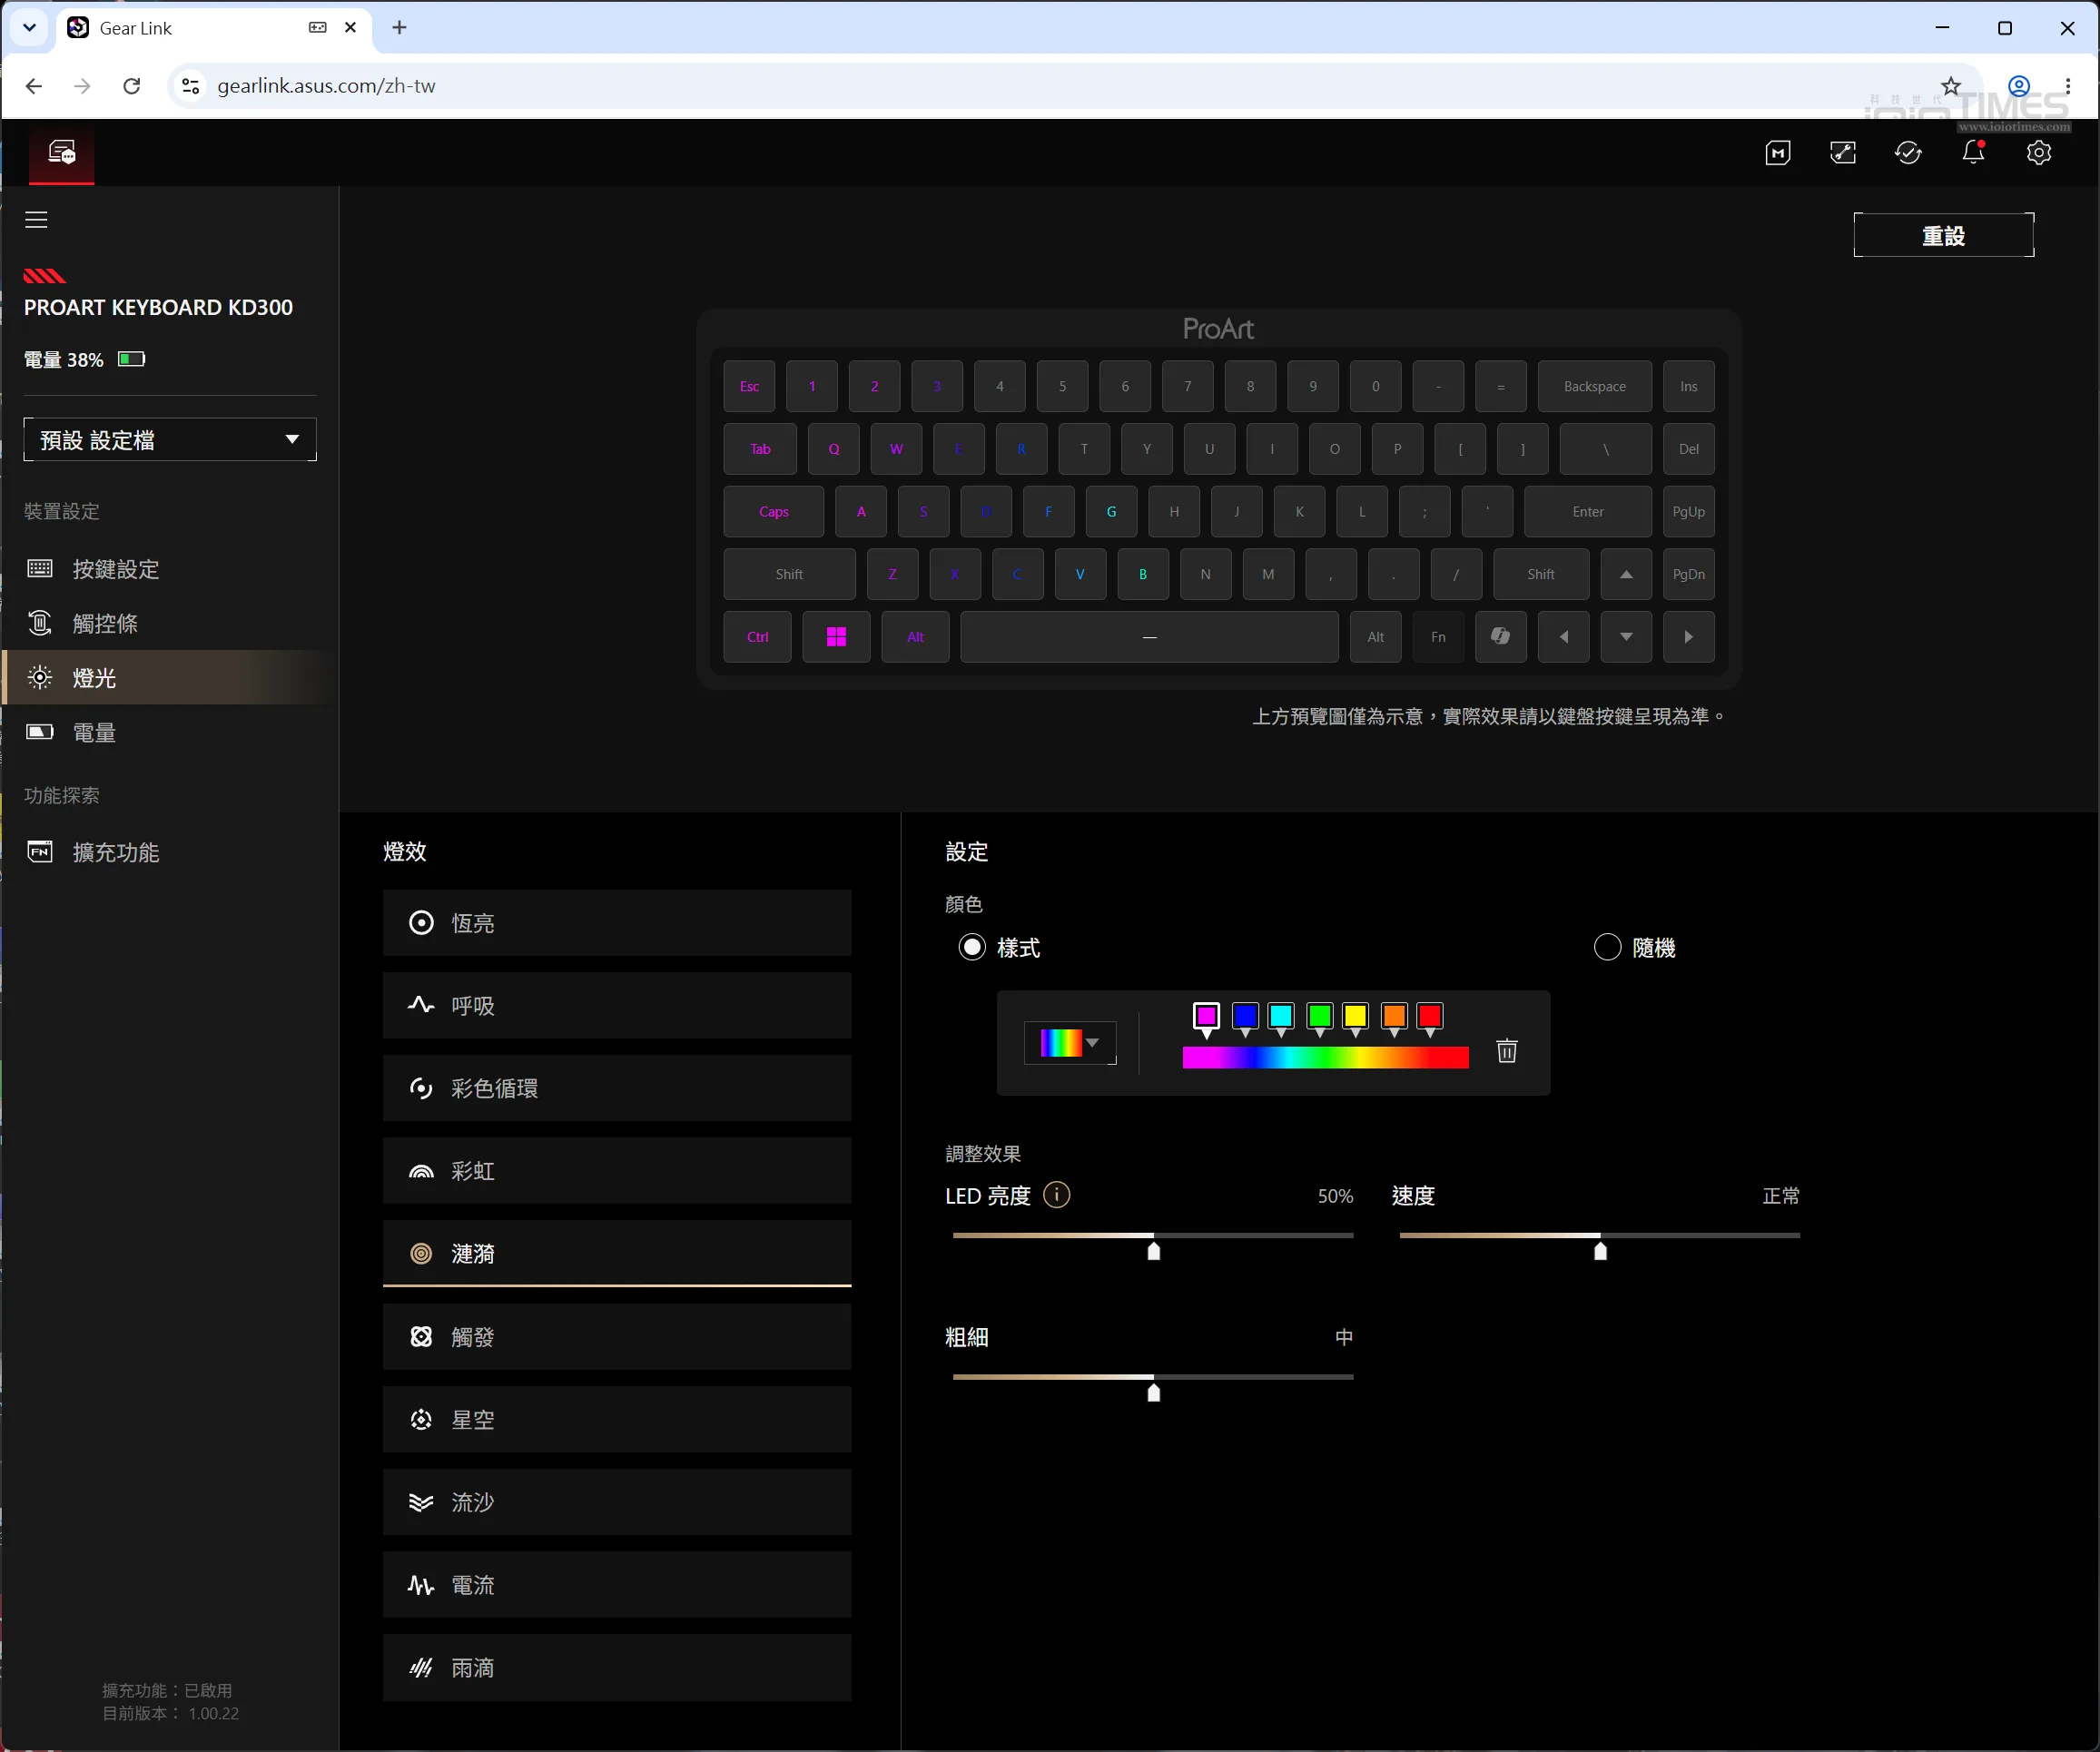The height and width of the screenshot is (1752, 2100).
Task: Click the left arrow key on keyboard preview
Action: pyautogui.click(x=1563, y=637)
